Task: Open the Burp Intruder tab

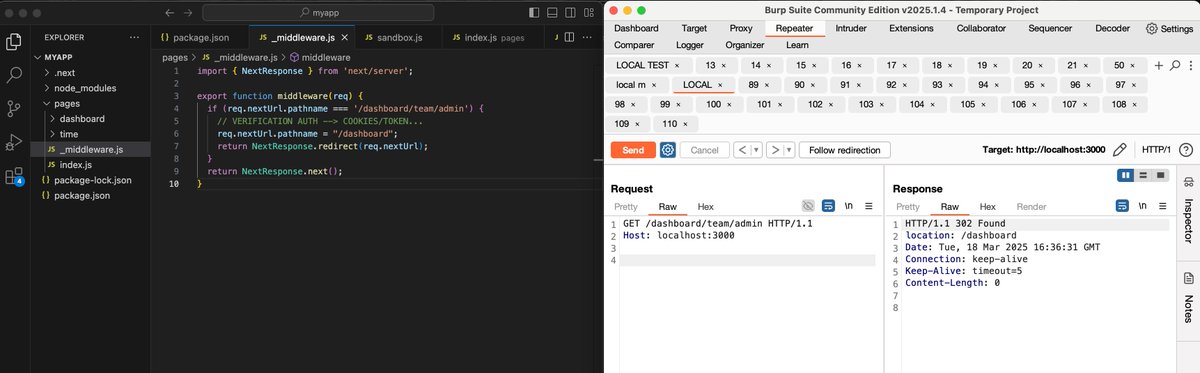Action: pyautogui.click(x=851, y=28)
